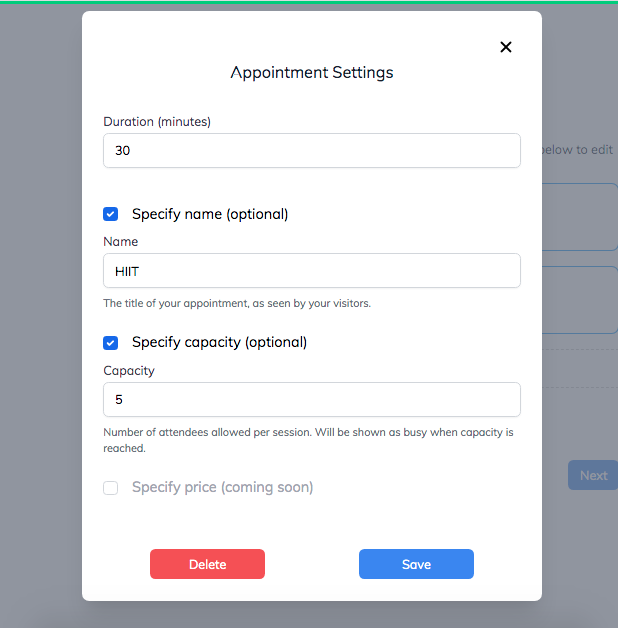Focus the Capacity input field
618x628 pixels.
coord(311,399)
